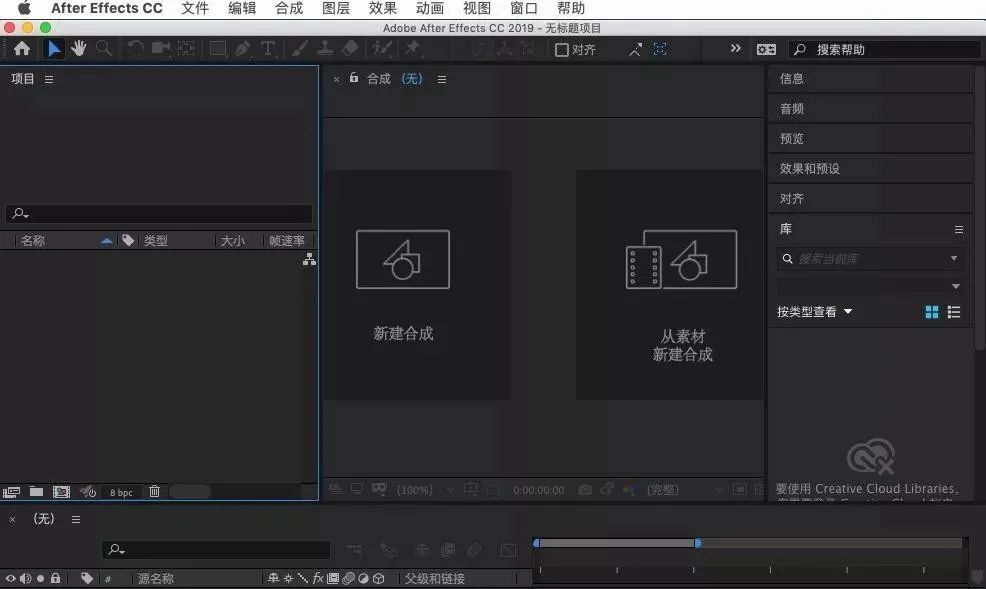Select the Eraser tool

pyautogui.click(x=350, y=48)
